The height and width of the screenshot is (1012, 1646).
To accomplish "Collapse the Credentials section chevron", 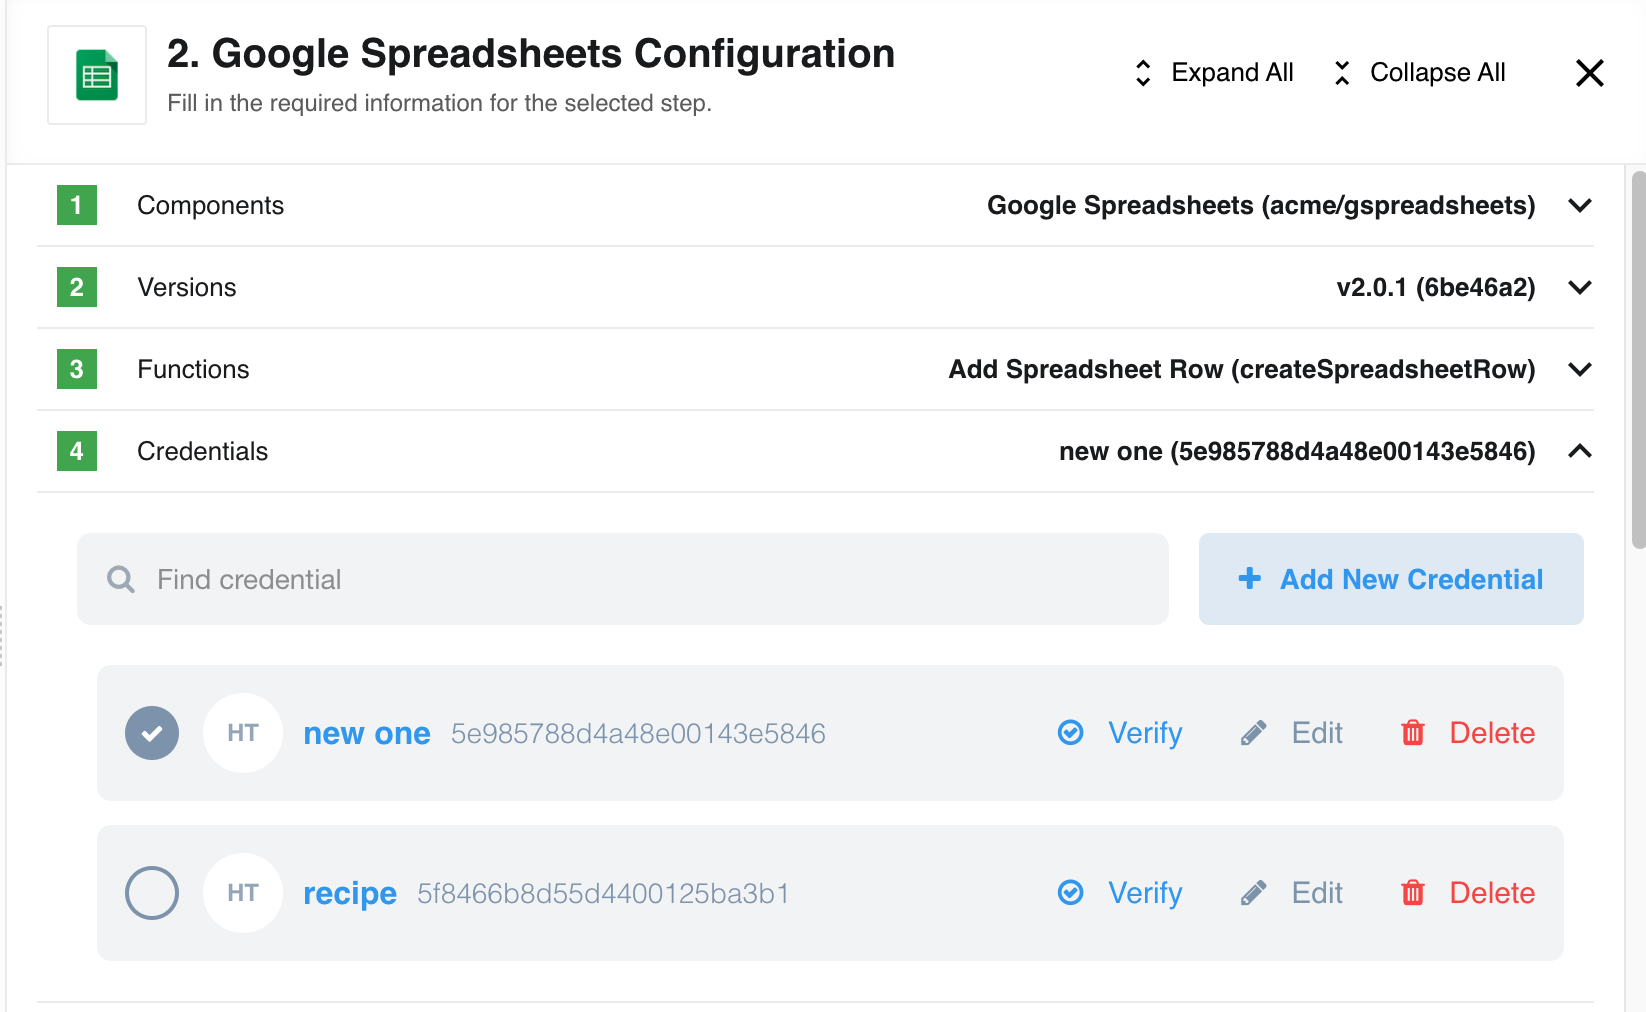I will 1580,451.
